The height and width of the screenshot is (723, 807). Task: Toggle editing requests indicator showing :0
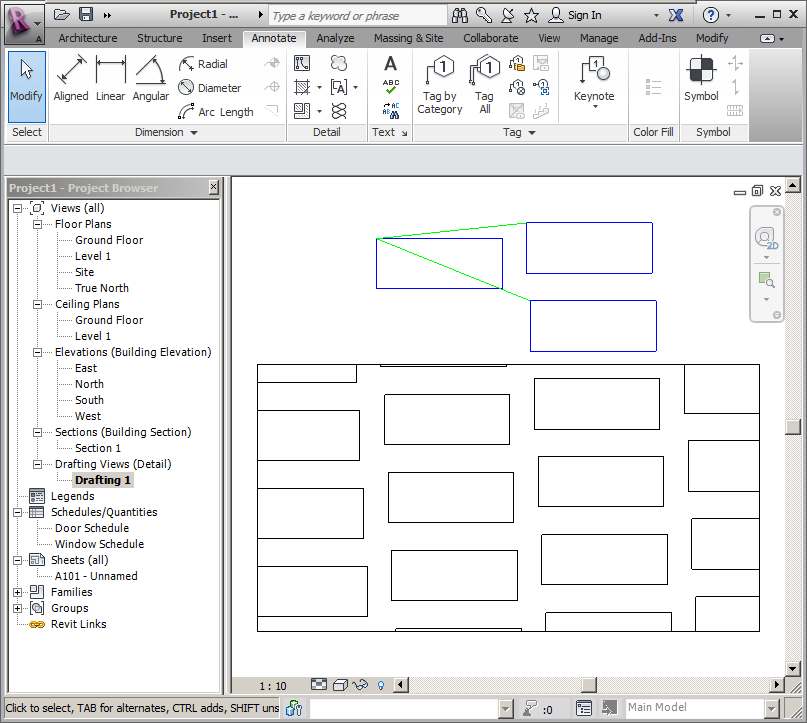pos(538,709)
